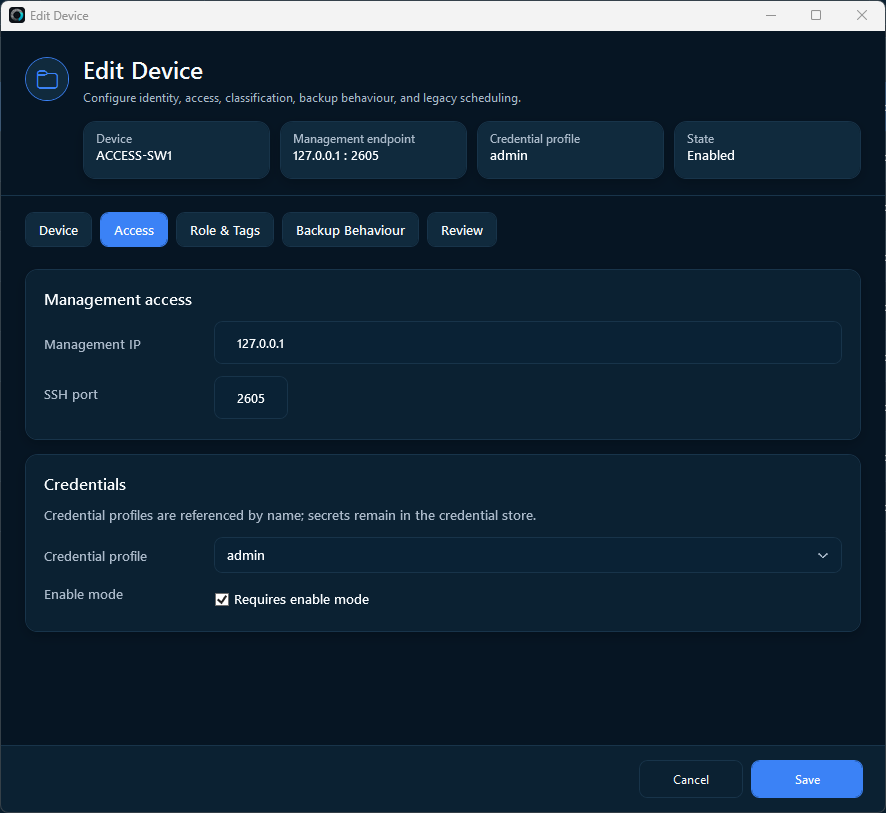Click the folder icon beside Edit Device heading
Image resolution: width=886 pixels, height=813 pixels.
(x=47, y=79)
